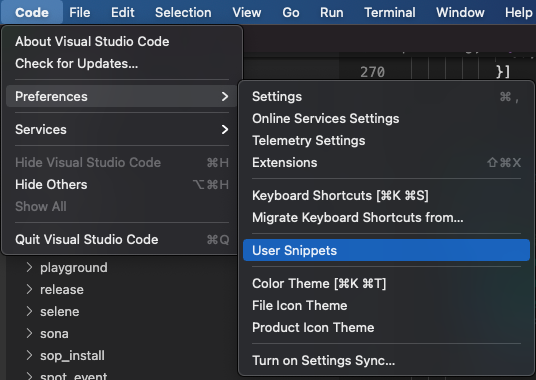This screenshot has height=380, width=536.
Task: Select the selene folder name
Action: click(60, 312)
